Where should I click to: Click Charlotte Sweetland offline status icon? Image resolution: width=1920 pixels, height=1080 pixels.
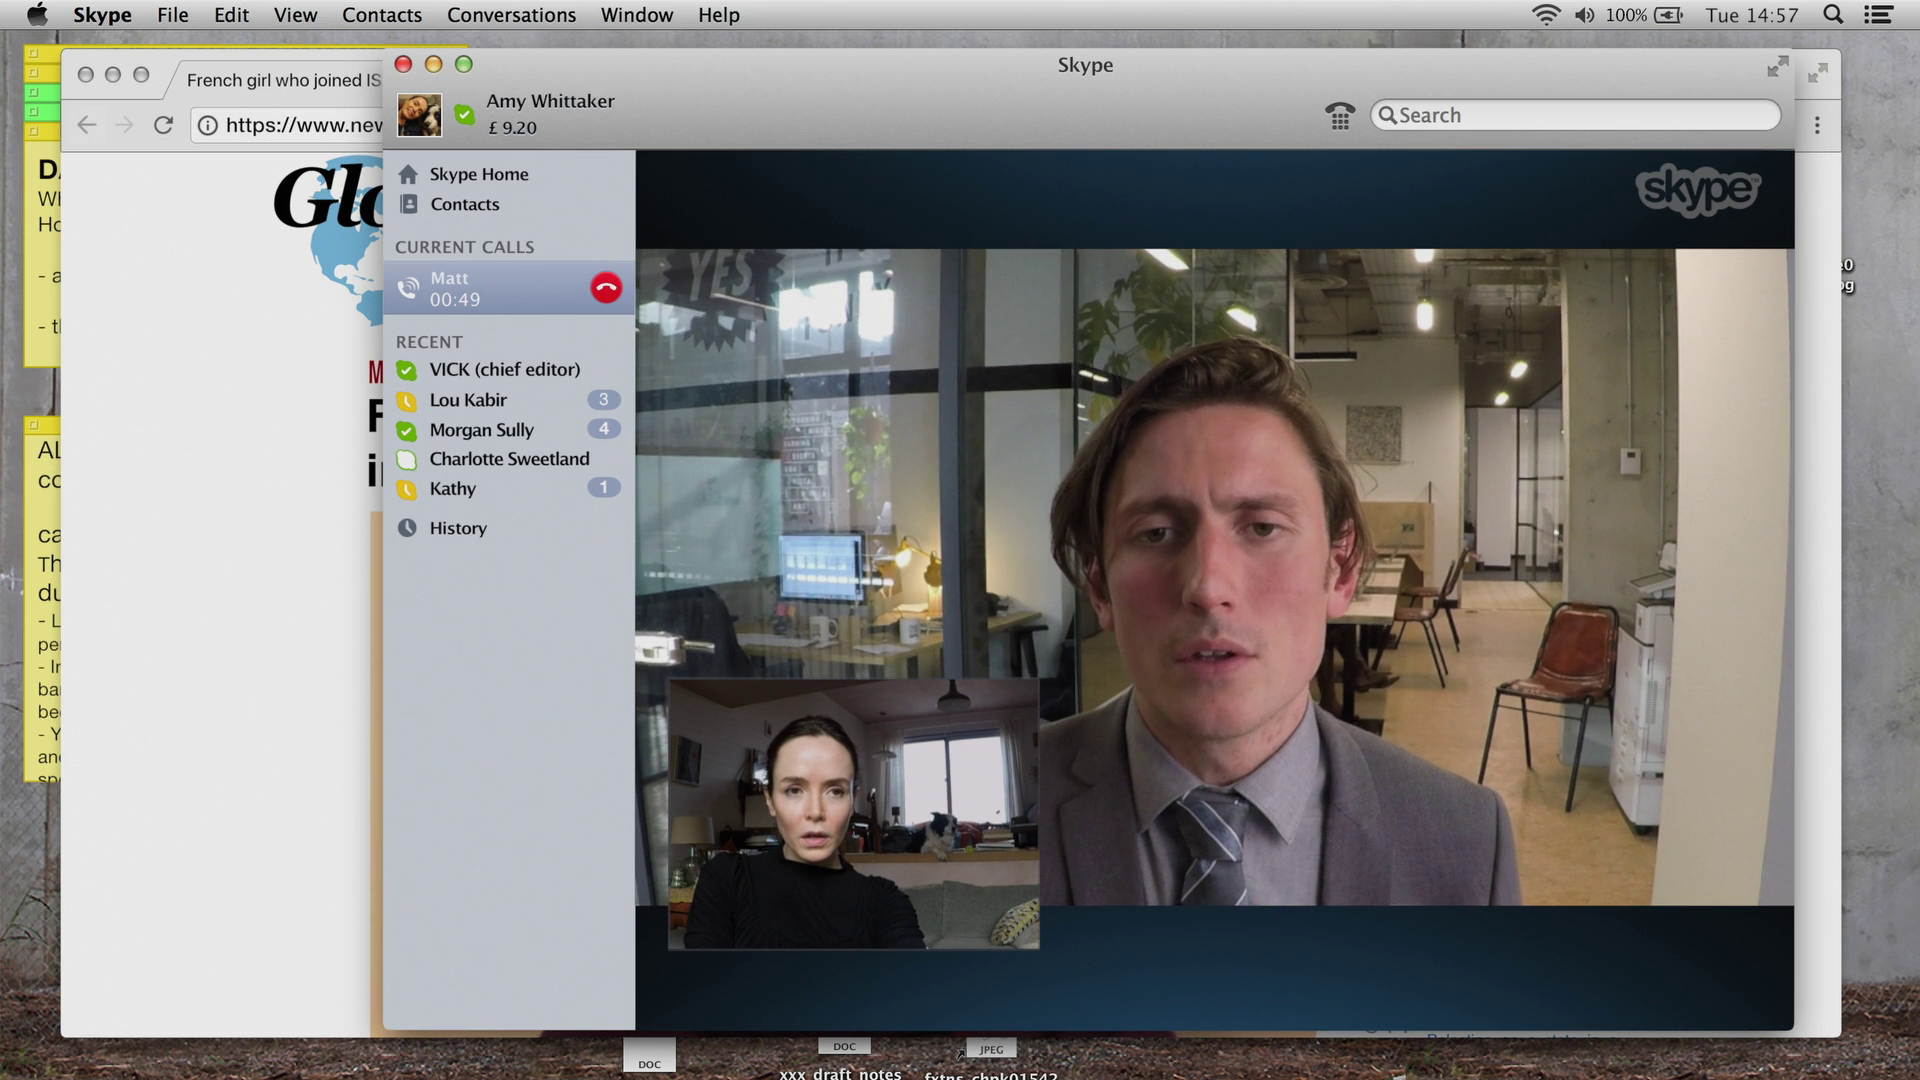pyautogui.click(x=406, y=460)
